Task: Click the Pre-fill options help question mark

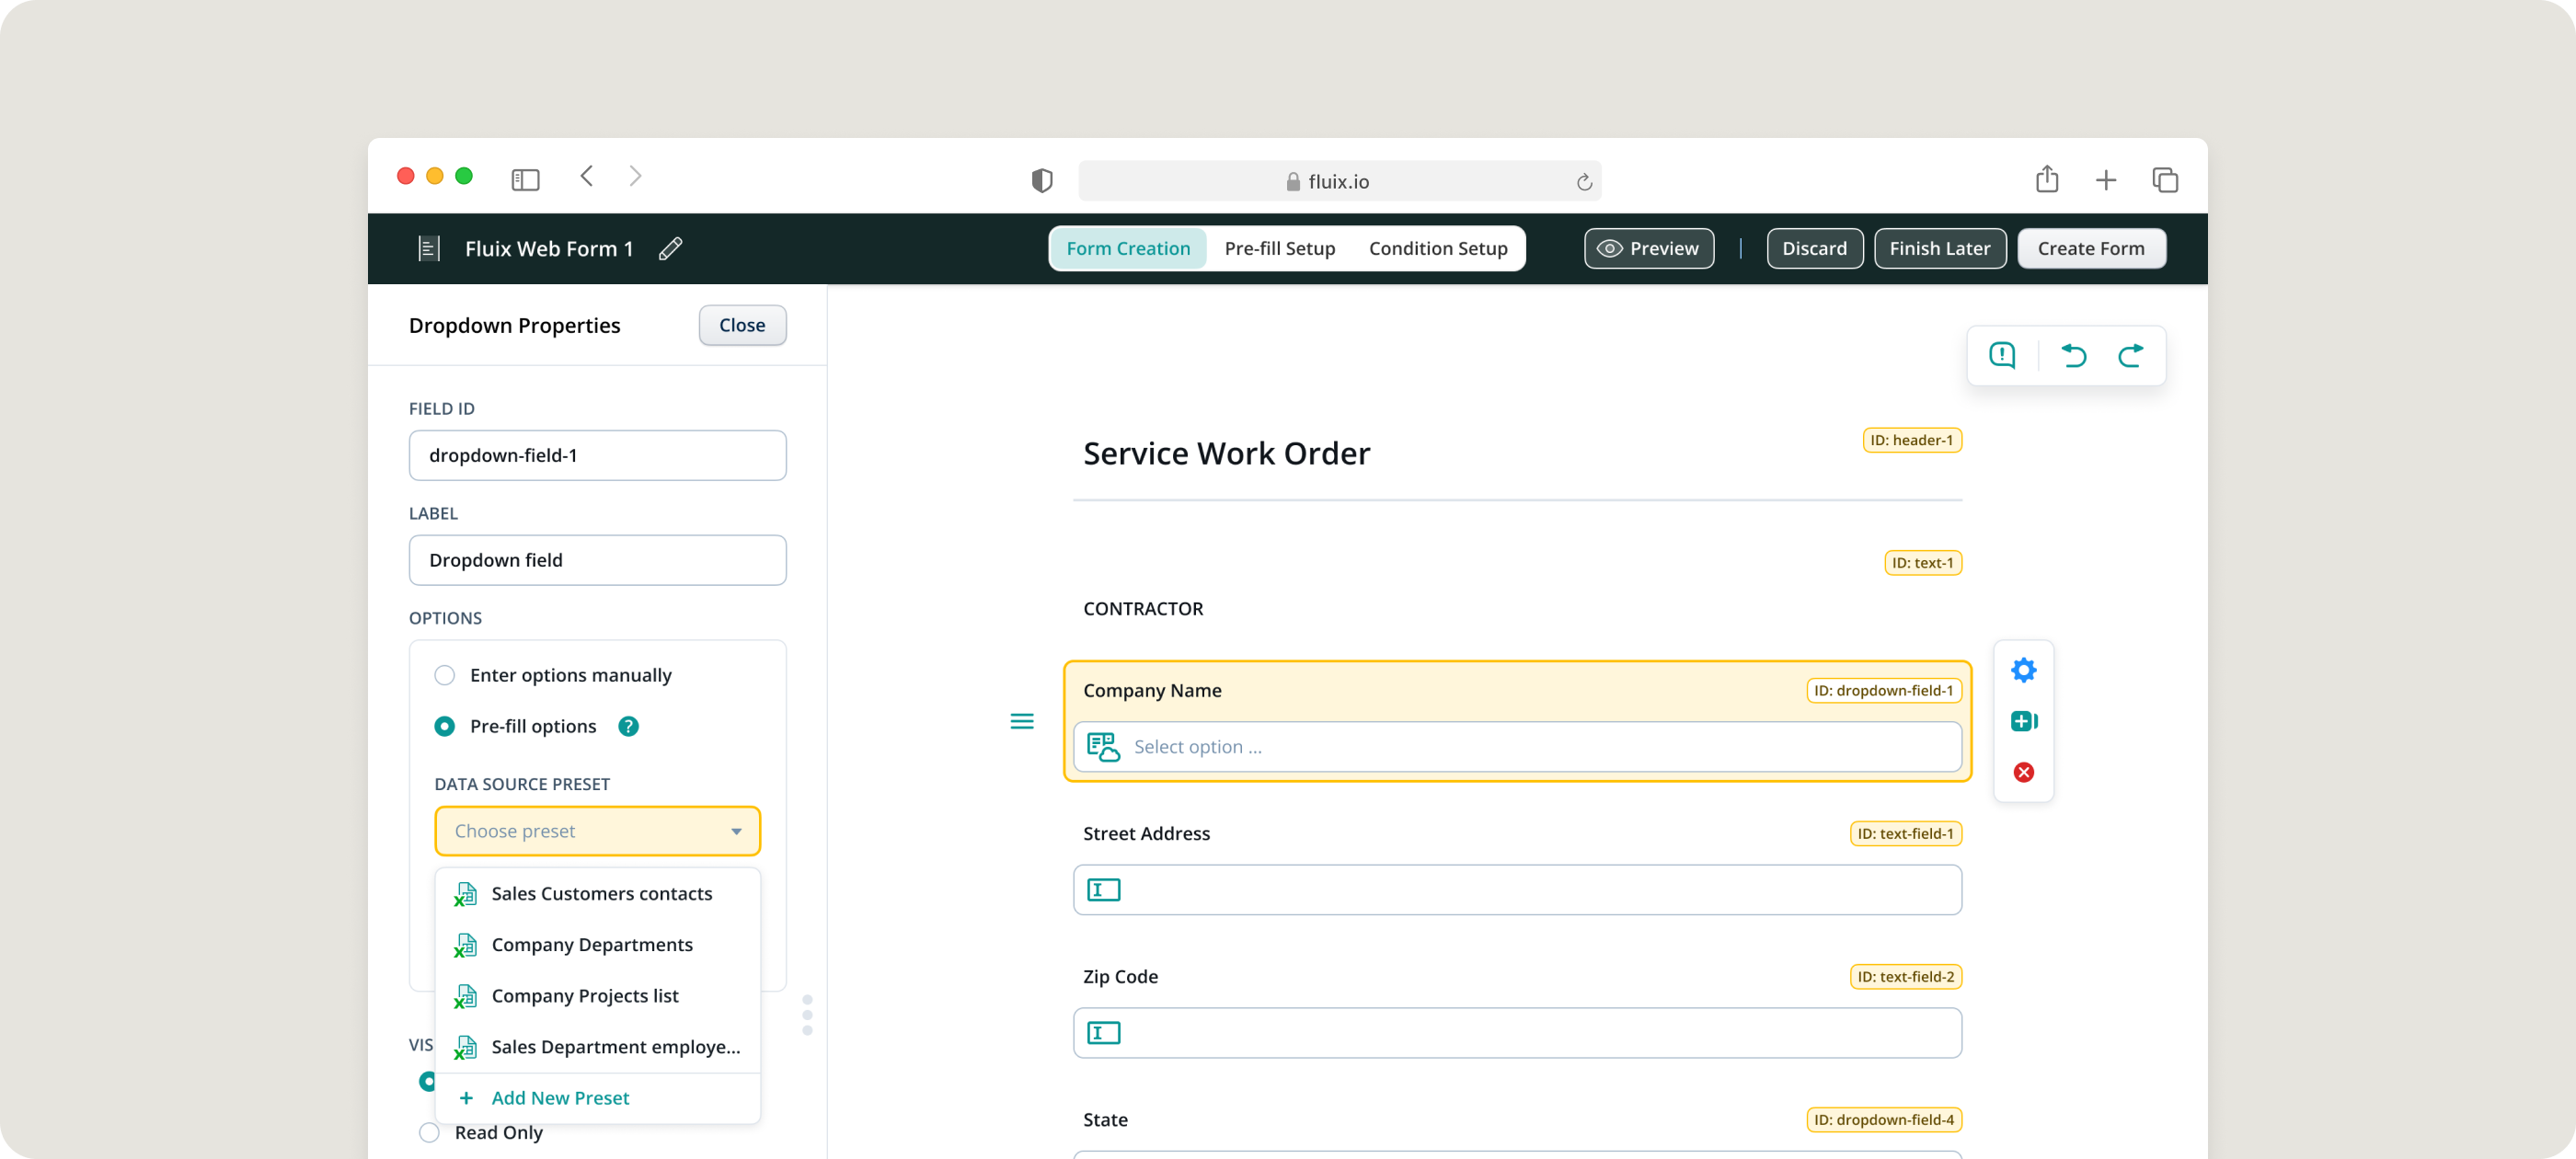Action: tap(628, 726)
